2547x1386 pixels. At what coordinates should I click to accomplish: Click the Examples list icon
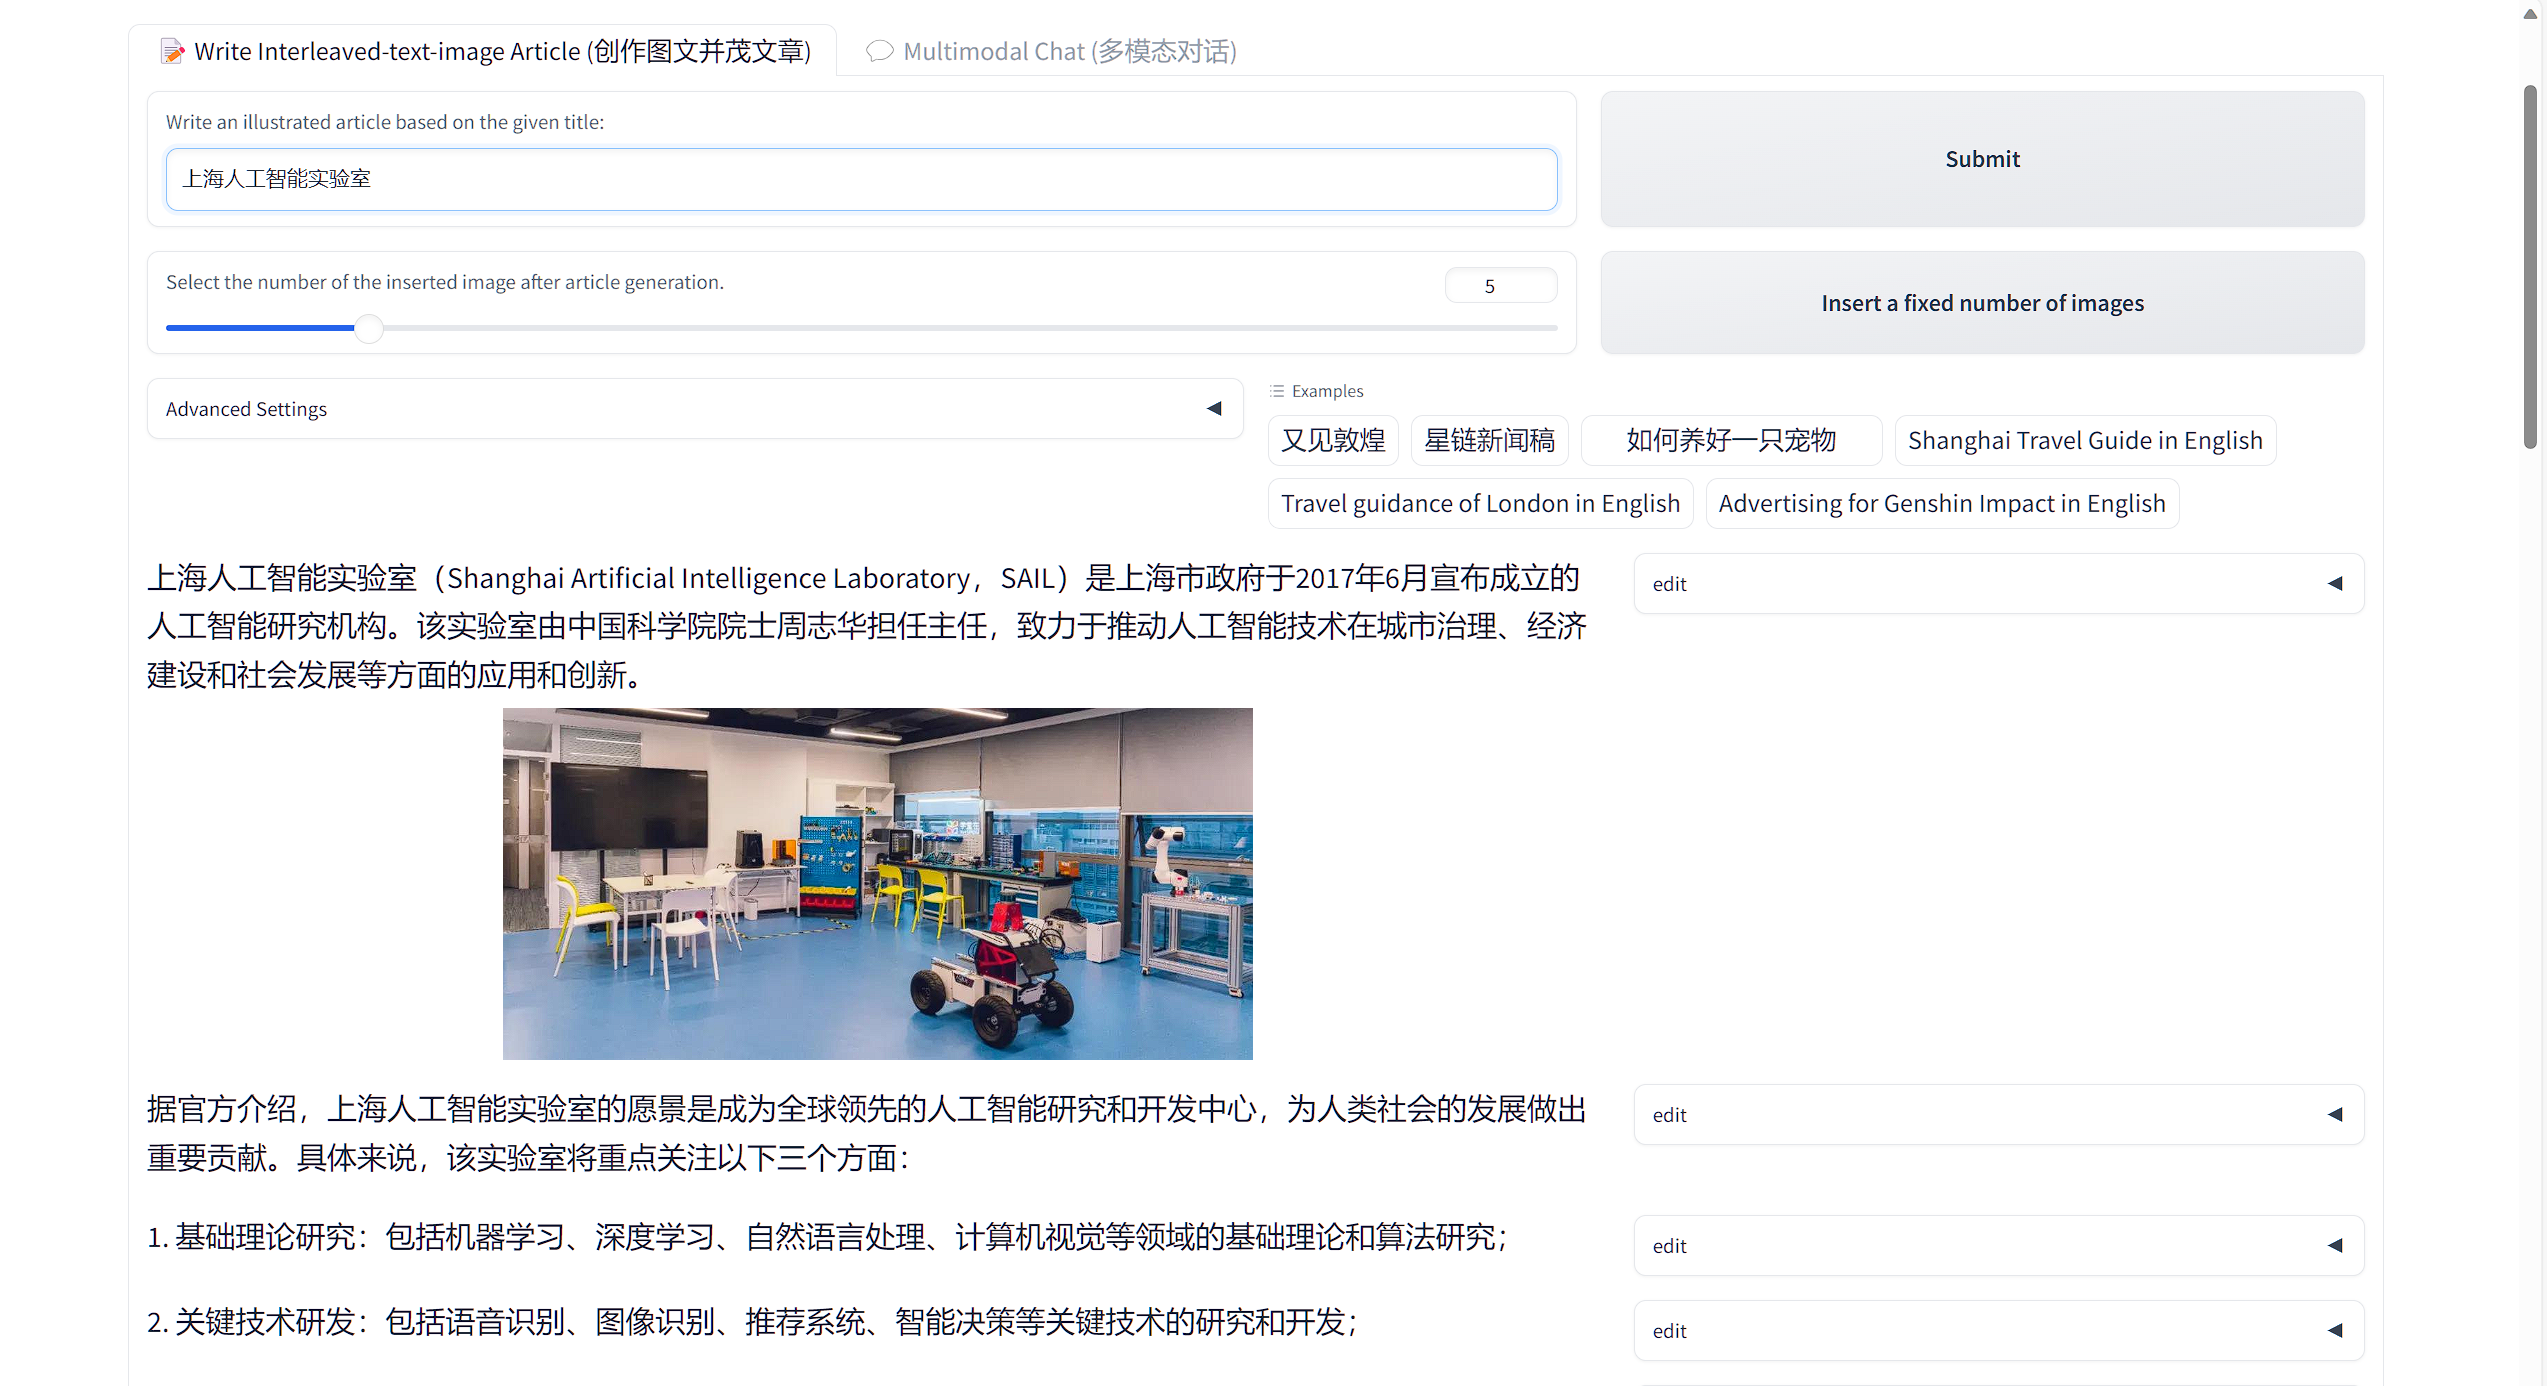pos(1277,391)
